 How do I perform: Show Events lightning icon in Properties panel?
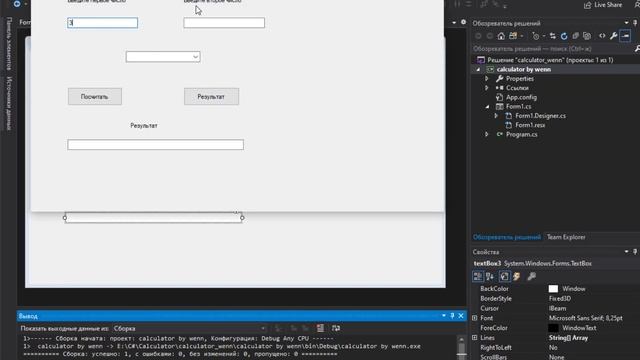(517, 277)
